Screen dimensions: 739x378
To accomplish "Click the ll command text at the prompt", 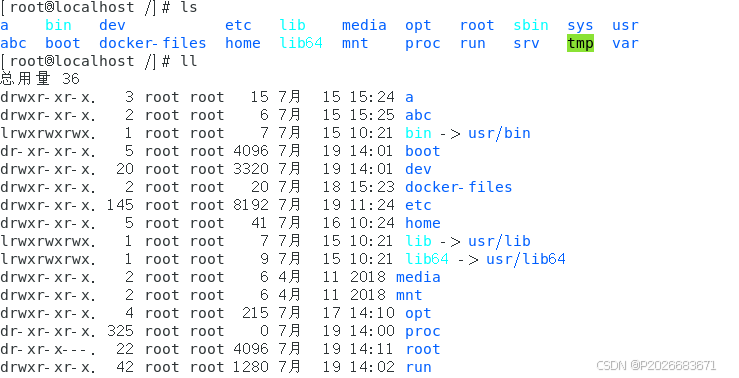I will pyautogui.click(x=189, y=61).
